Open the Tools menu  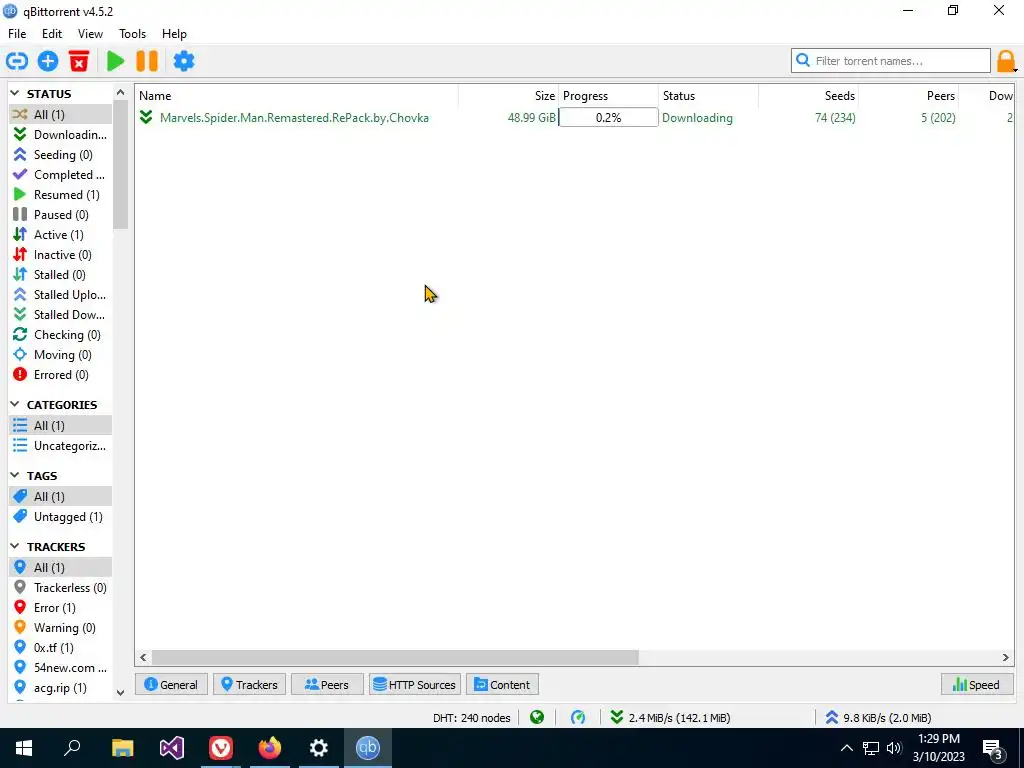(x=132, y=34)
